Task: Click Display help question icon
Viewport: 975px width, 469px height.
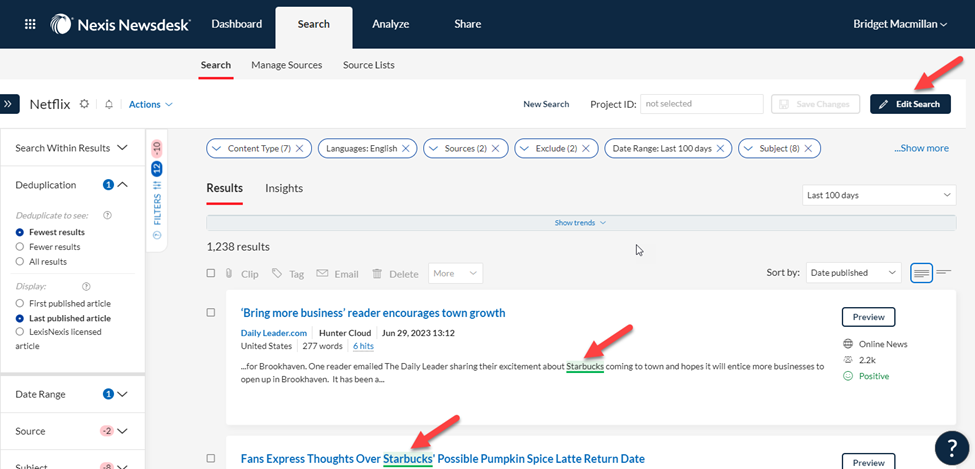Action: click(86, 287)
